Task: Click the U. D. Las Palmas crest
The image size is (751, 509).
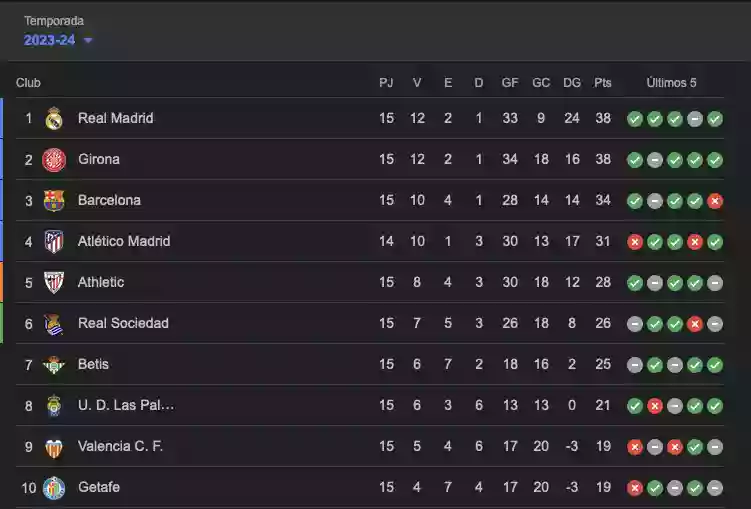Action: (x=54, y=406)
